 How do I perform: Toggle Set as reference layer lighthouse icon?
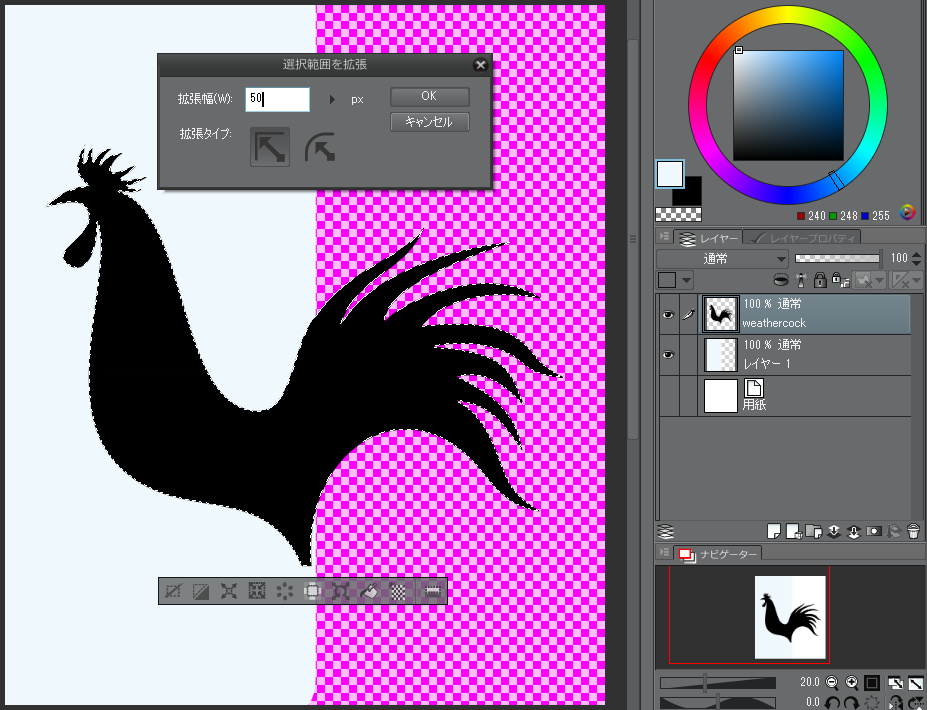800,280
